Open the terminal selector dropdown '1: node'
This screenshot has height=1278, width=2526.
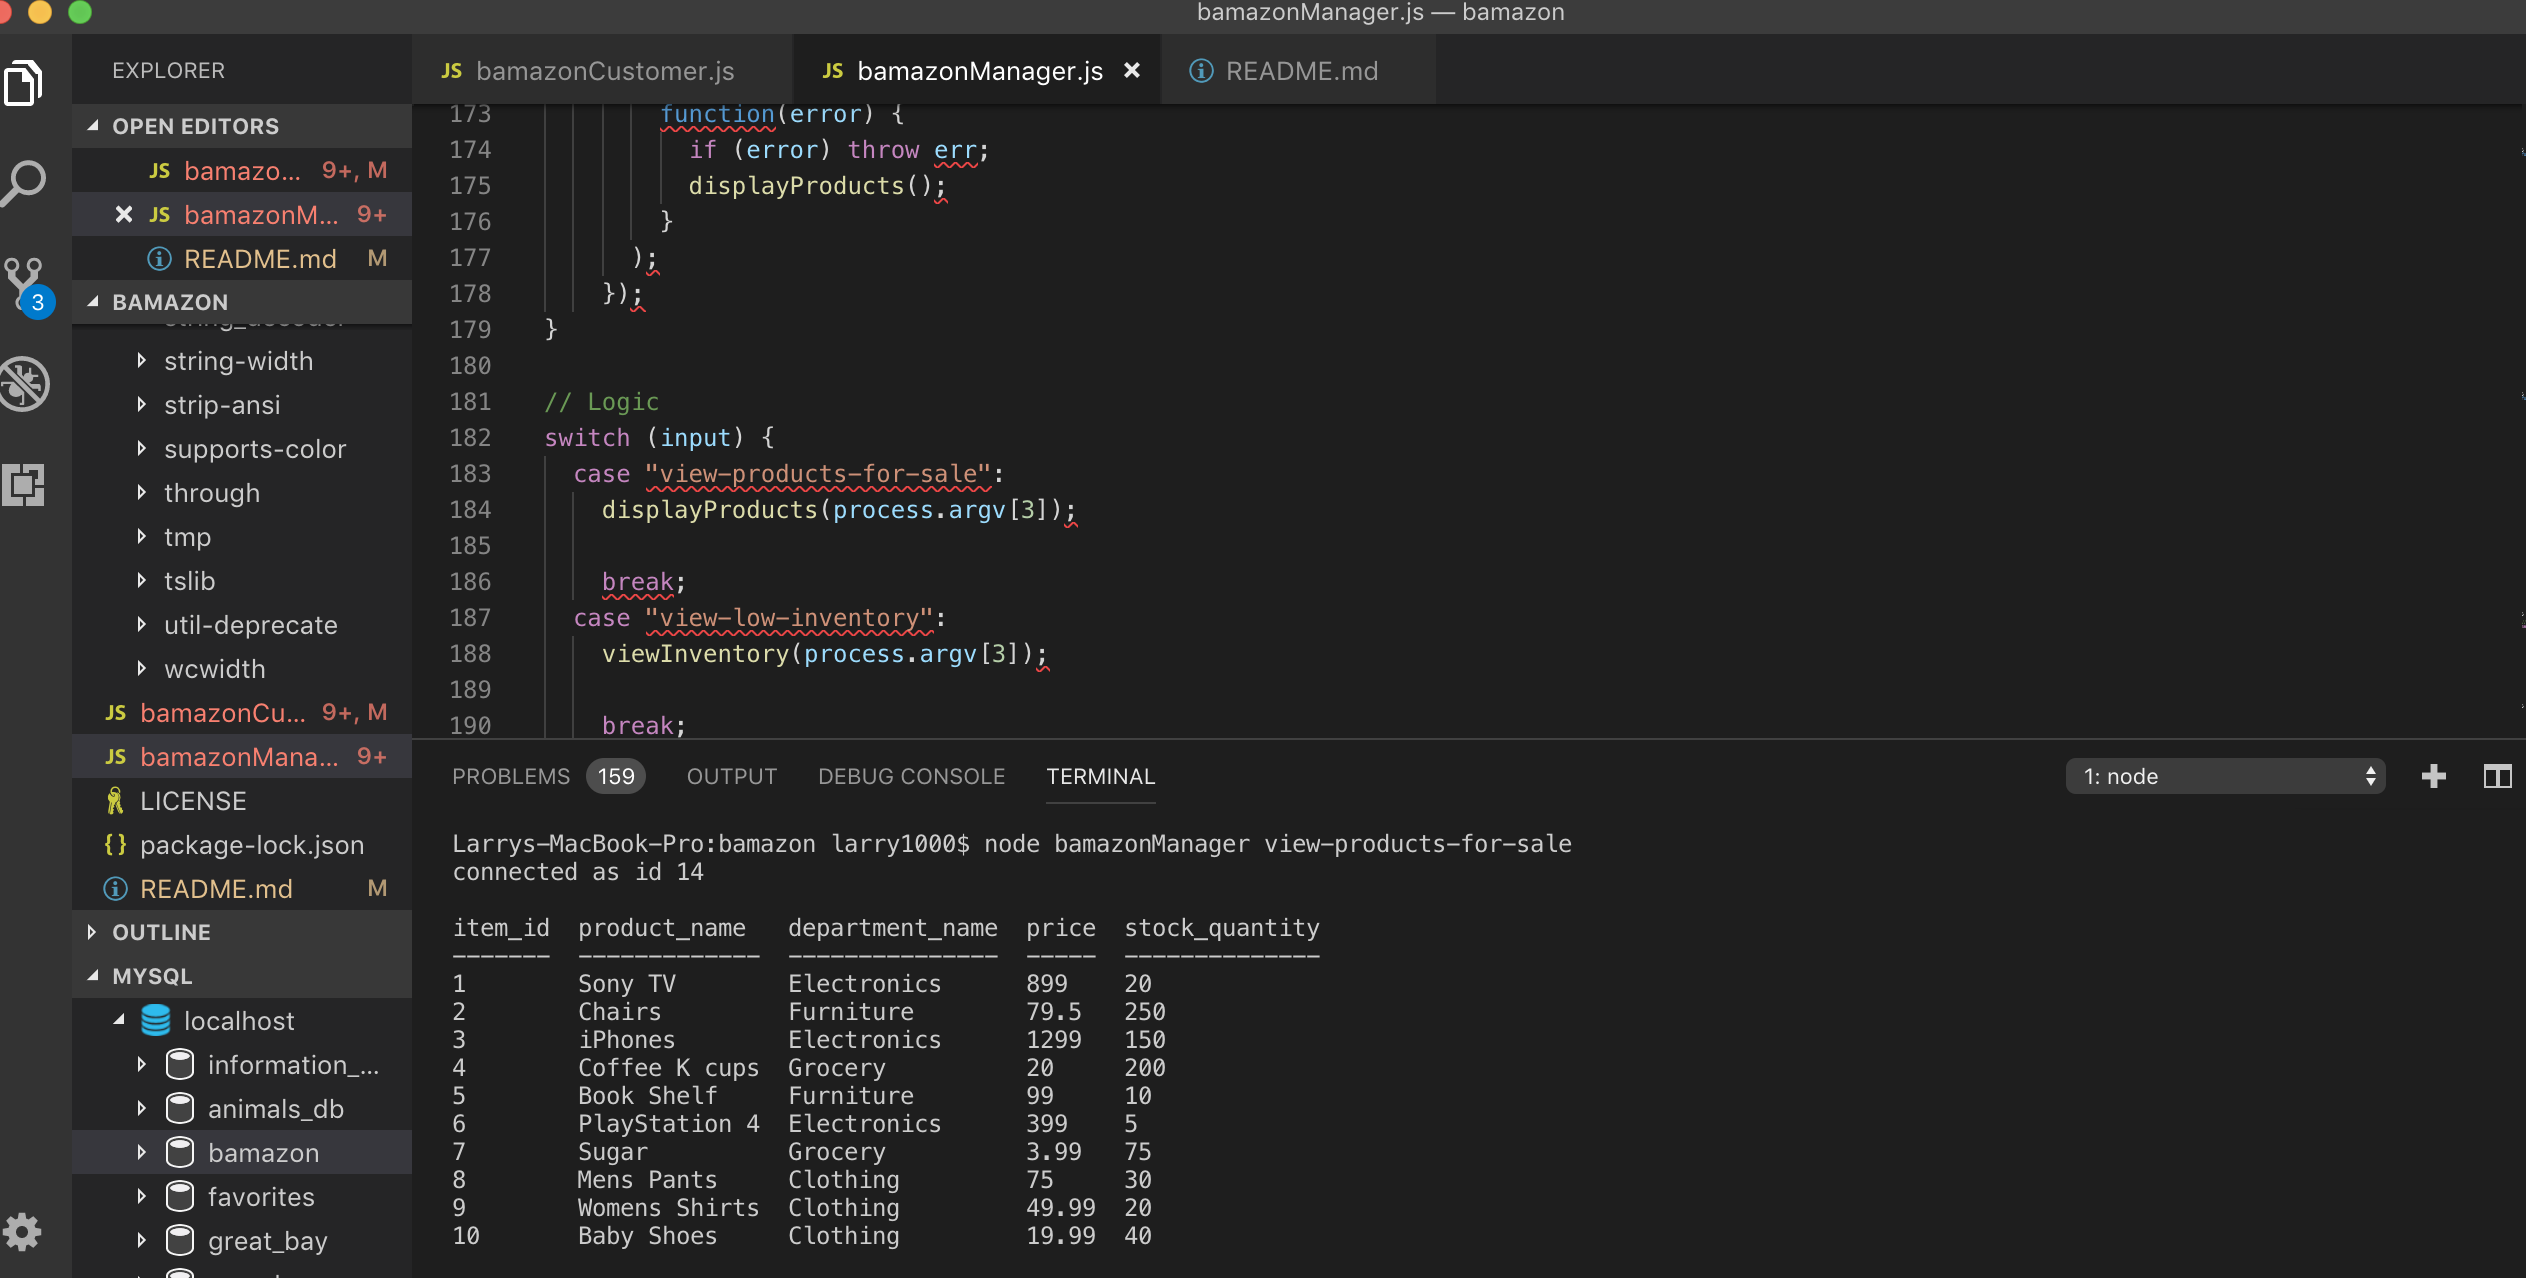(x=2224, y=776)
